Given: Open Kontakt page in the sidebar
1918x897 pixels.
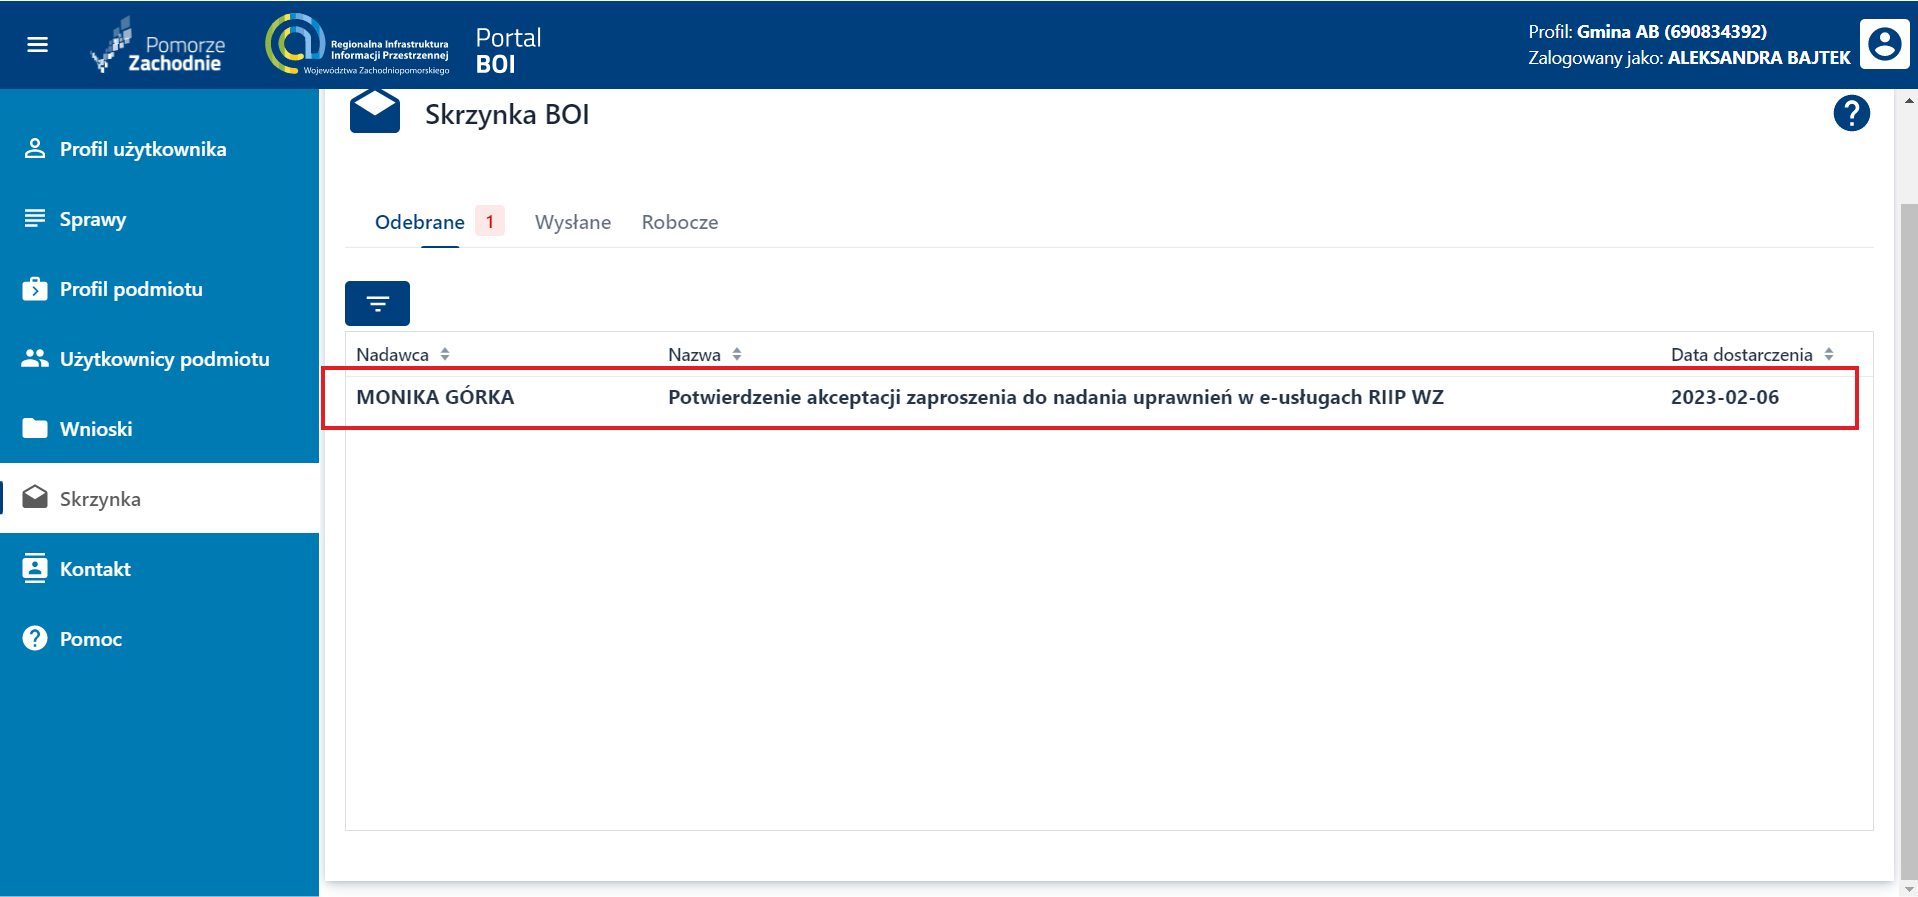Looking at the screenshot, I should click(95, 569).
